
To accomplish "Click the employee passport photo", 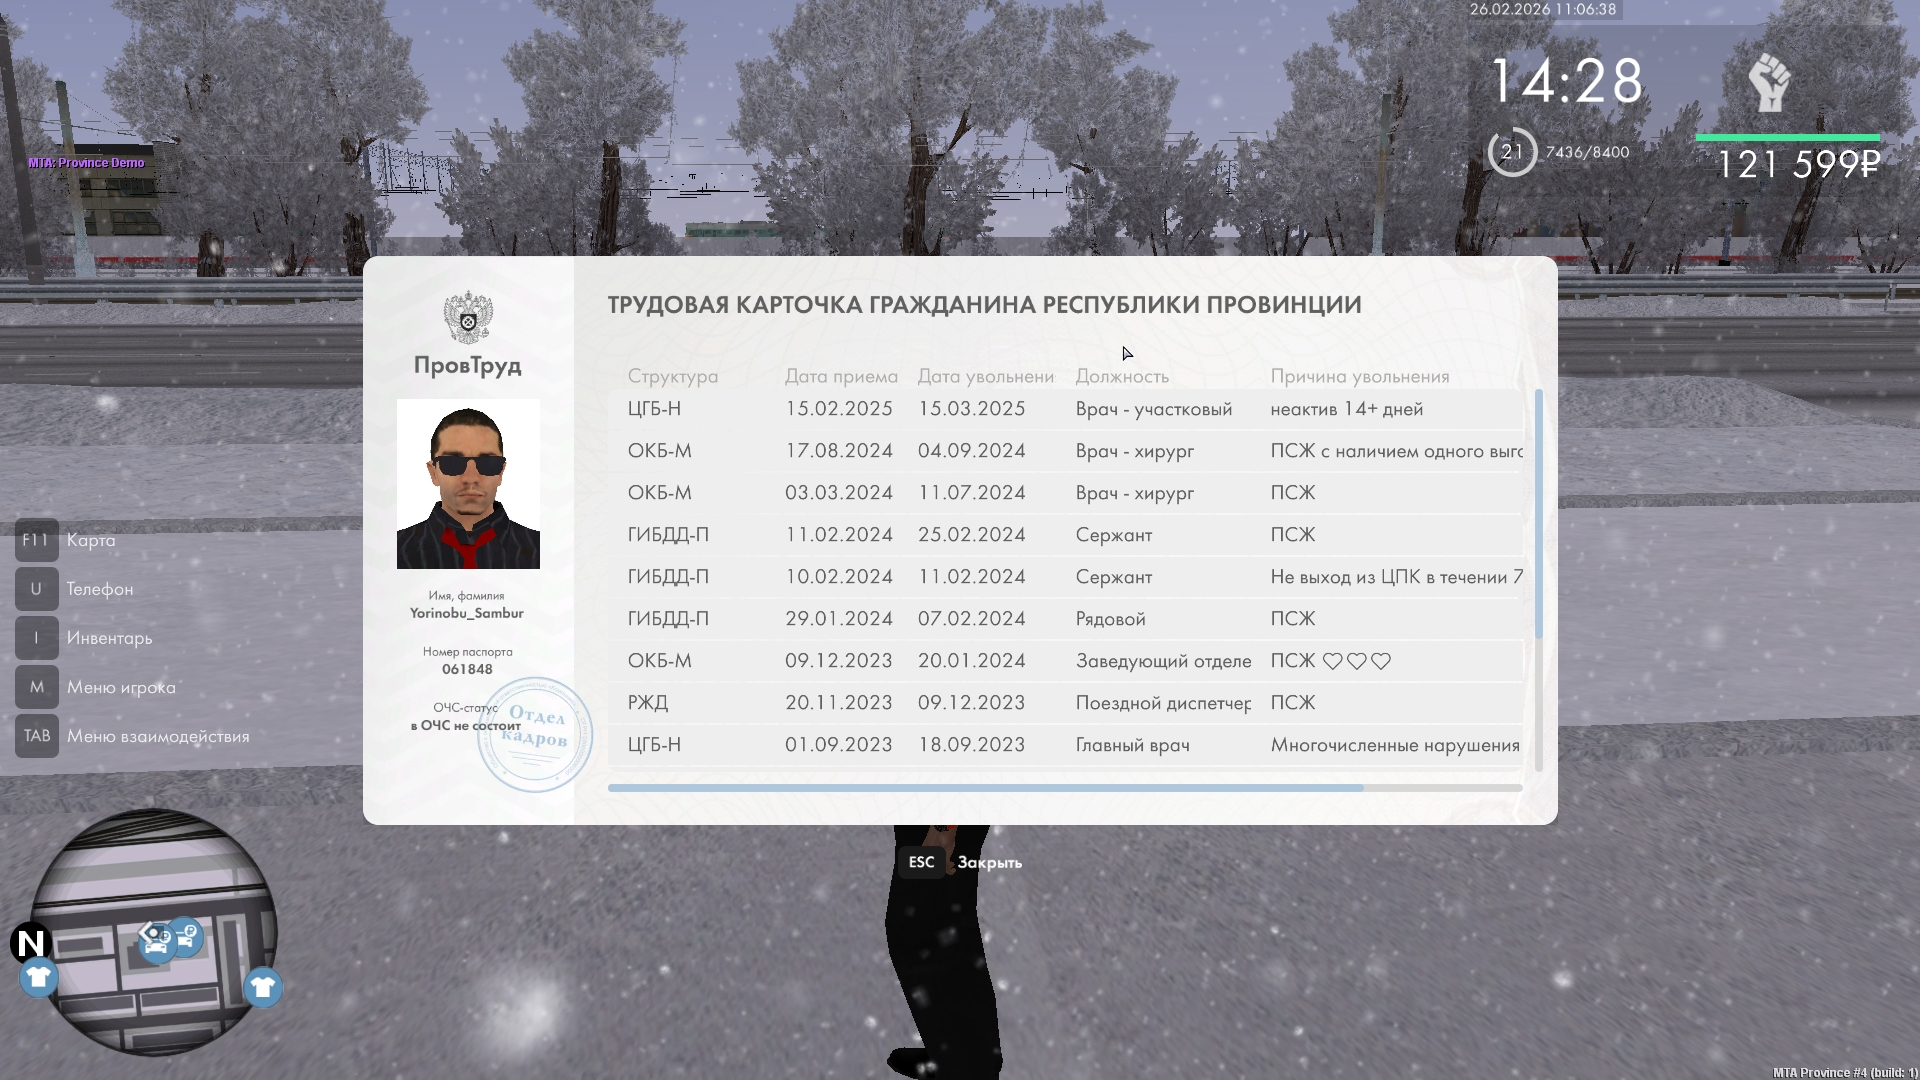I will (x=468, y=484).
